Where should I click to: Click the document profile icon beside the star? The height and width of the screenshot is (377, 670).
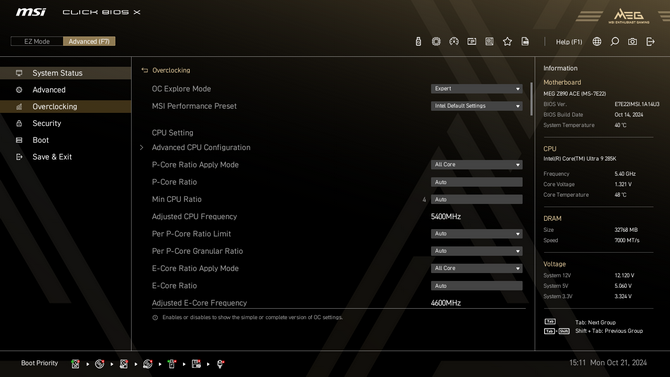(x=525, y=41)
